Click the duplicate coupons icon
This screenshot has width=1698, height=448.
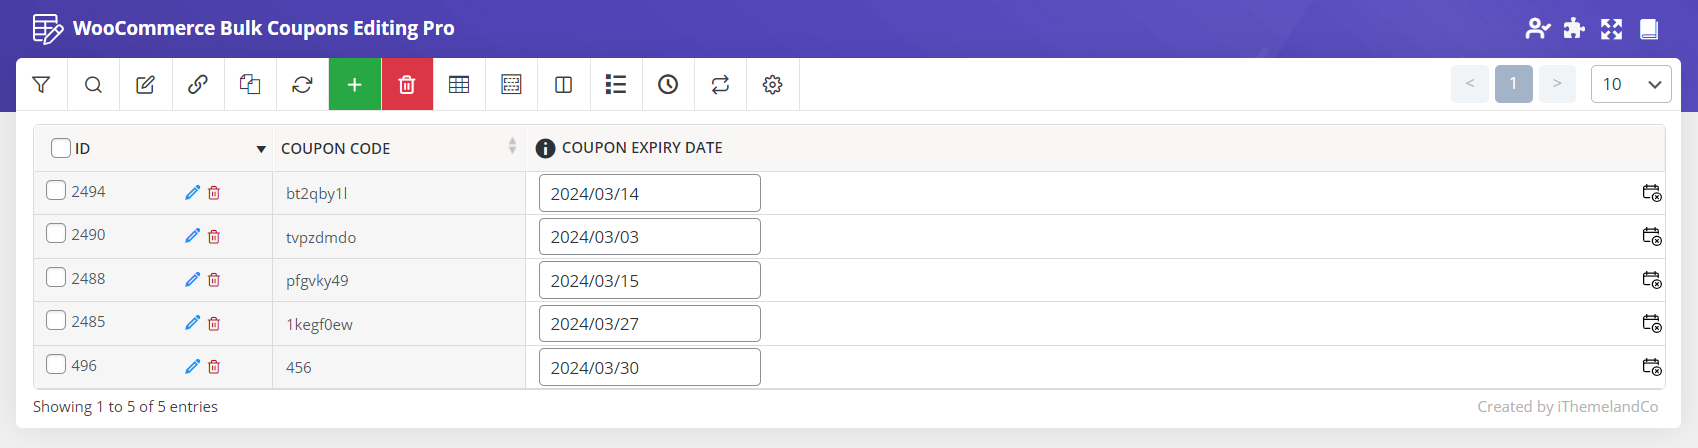[x=250, y=85]
